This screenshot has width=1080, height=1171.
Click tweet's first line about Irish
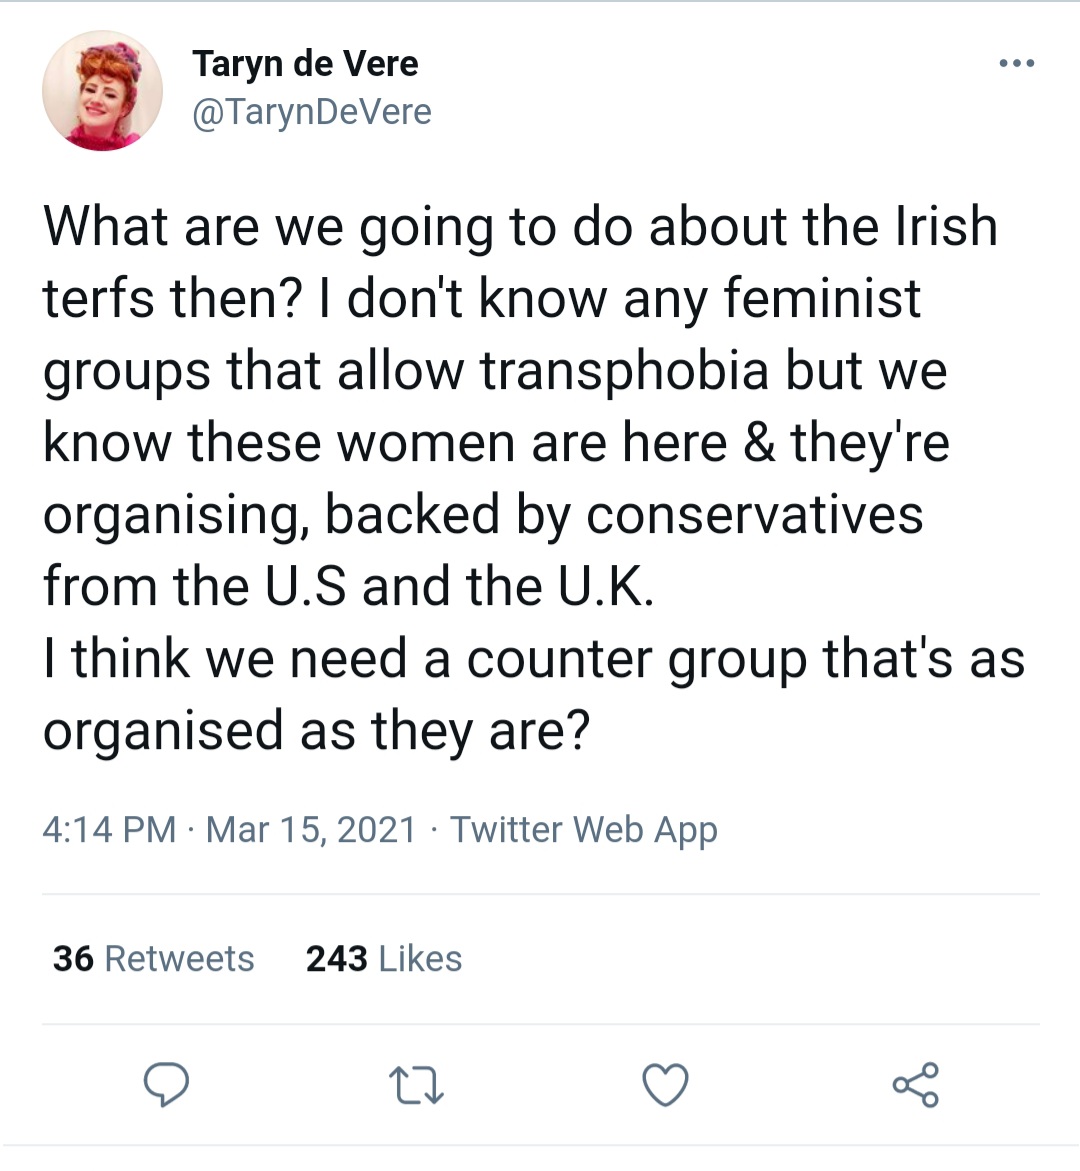coord(521,227)
